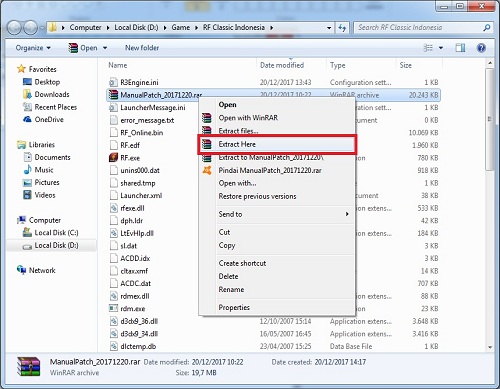Open the address bar history dropdown
The image size is (500, 389).
[x=329, y=28]
